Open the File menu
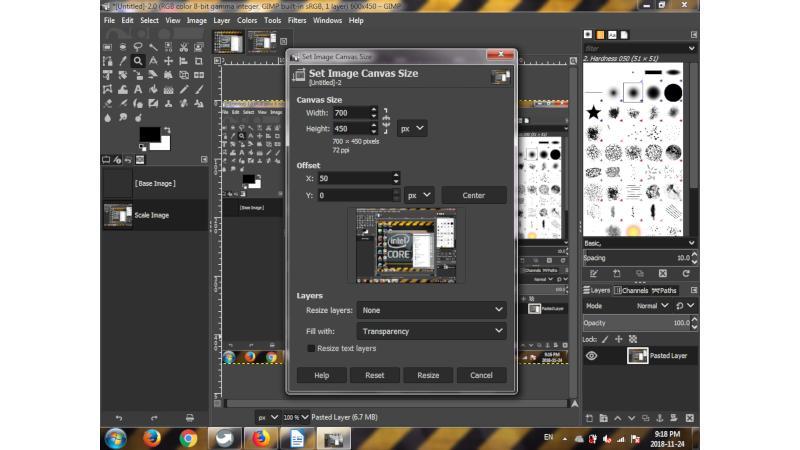This screenshot has height=450, width=800. (109, 20)
